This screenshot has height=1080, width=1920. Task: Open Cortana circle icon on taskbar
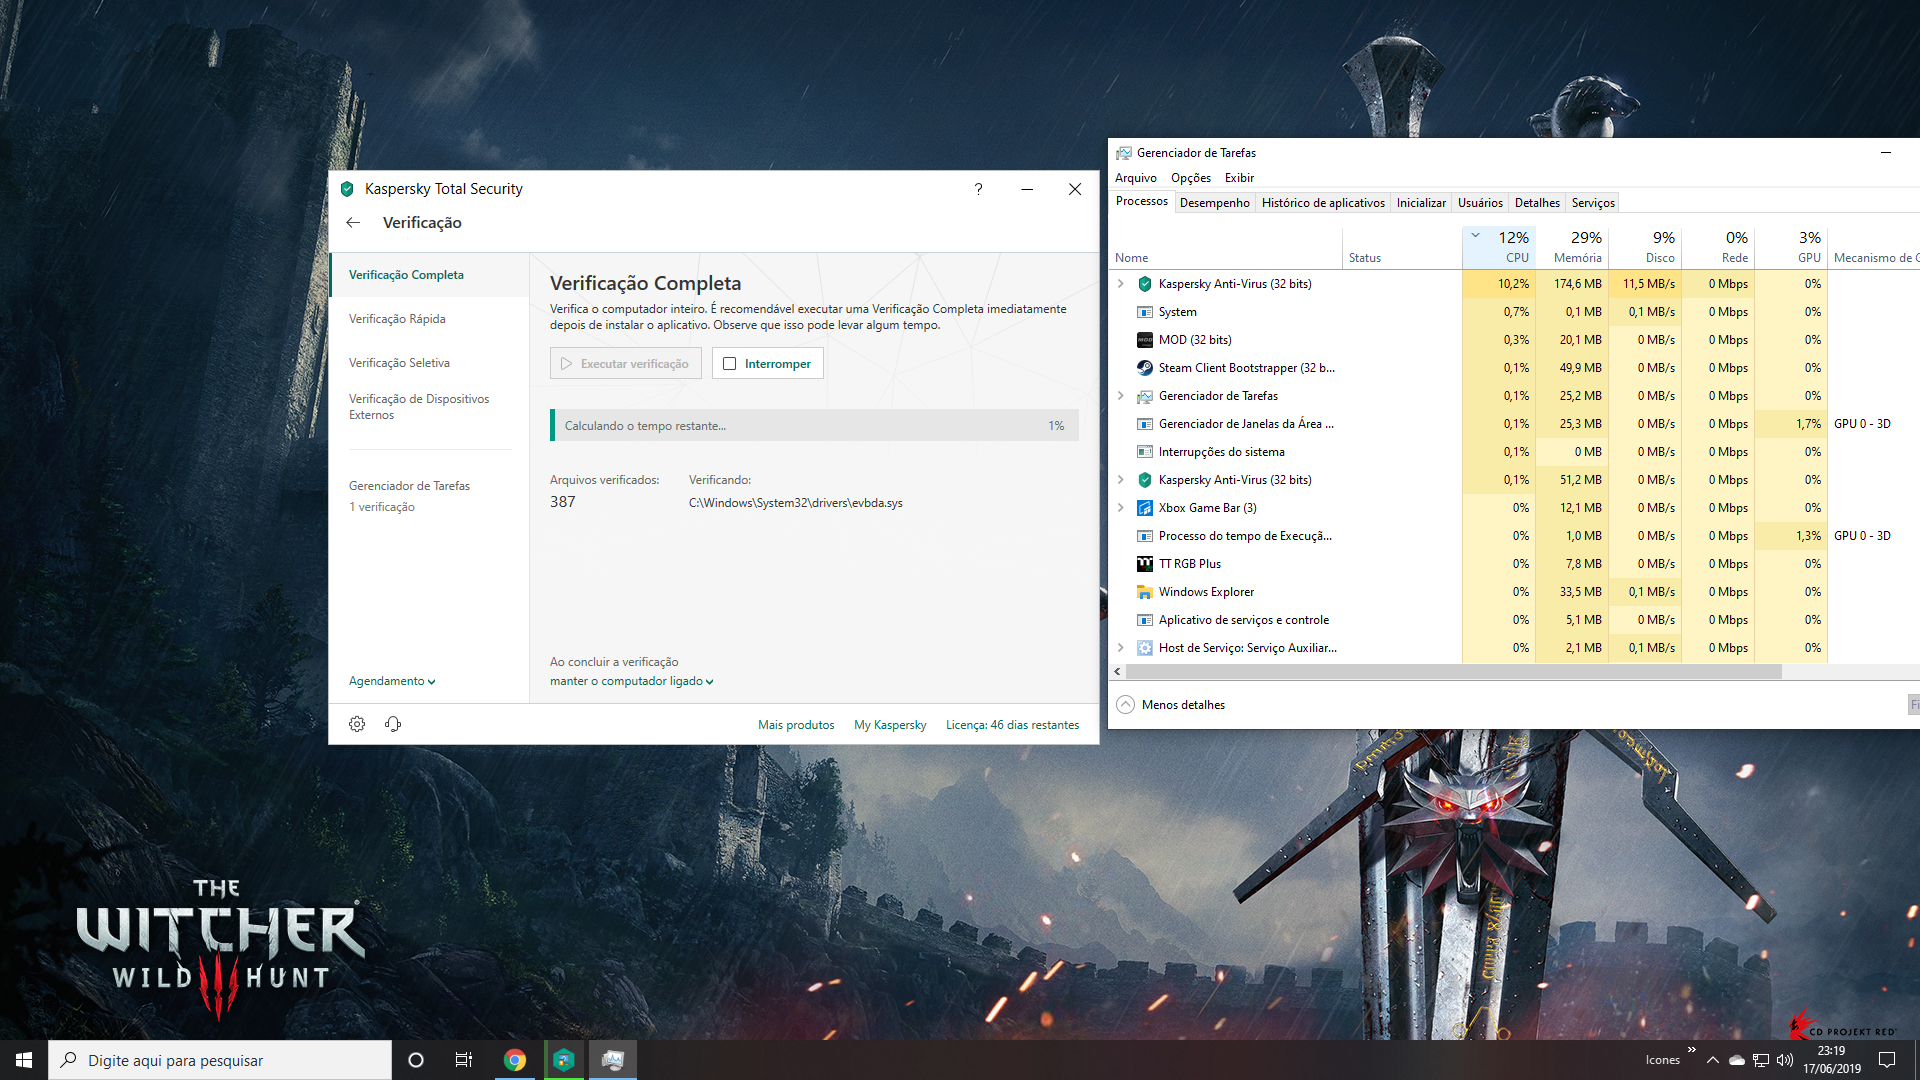[416, 1060]
